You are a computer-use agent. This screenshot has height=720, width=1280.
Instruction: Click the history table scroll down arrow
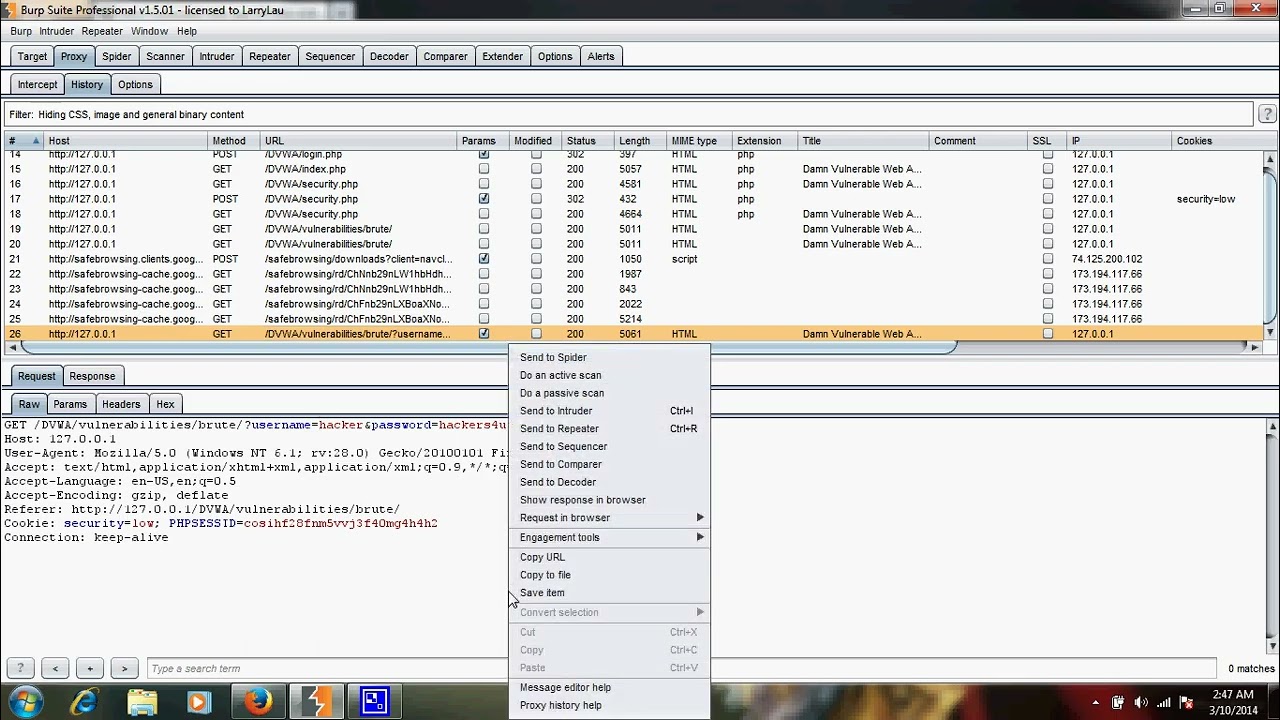pyautogui.click(x=1270, y=332)
